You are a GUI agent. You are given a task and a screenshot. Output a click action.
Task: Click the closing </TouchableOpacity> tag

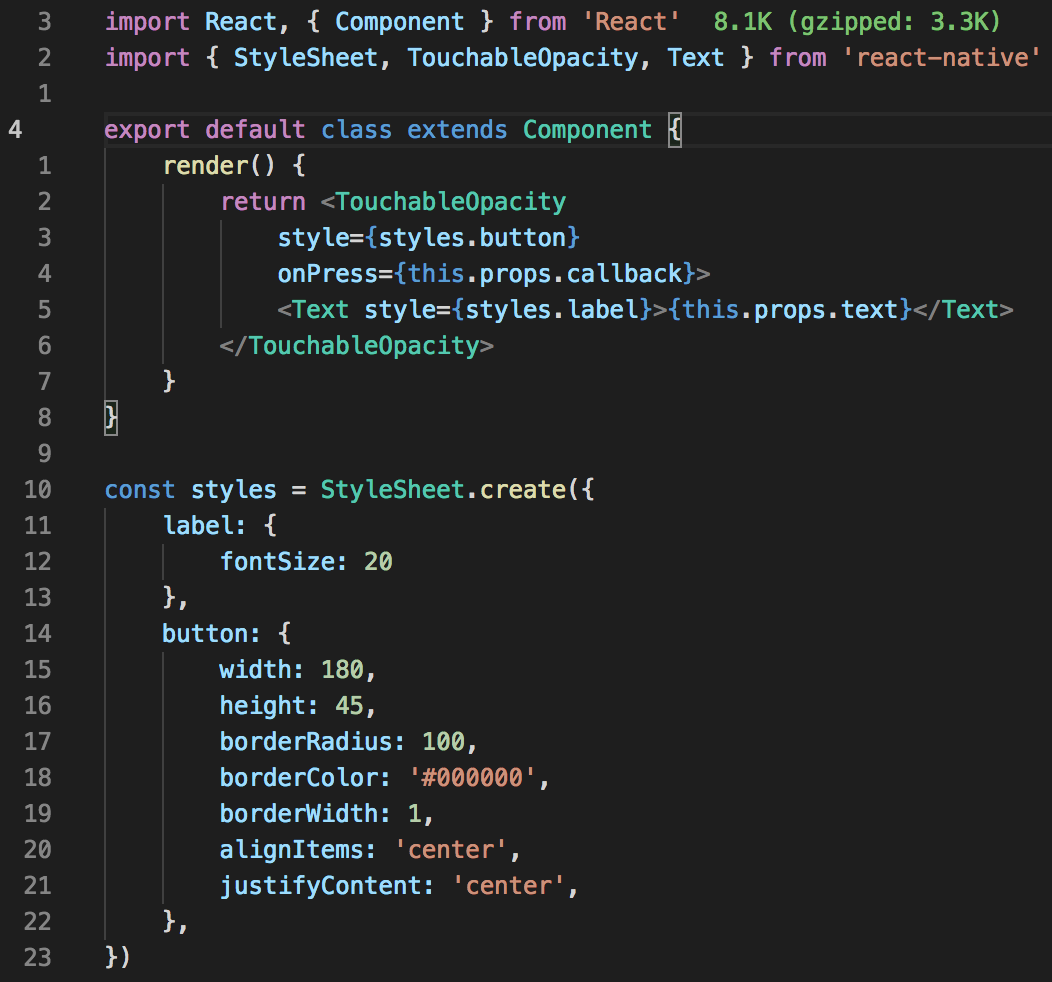coord(357,346)
